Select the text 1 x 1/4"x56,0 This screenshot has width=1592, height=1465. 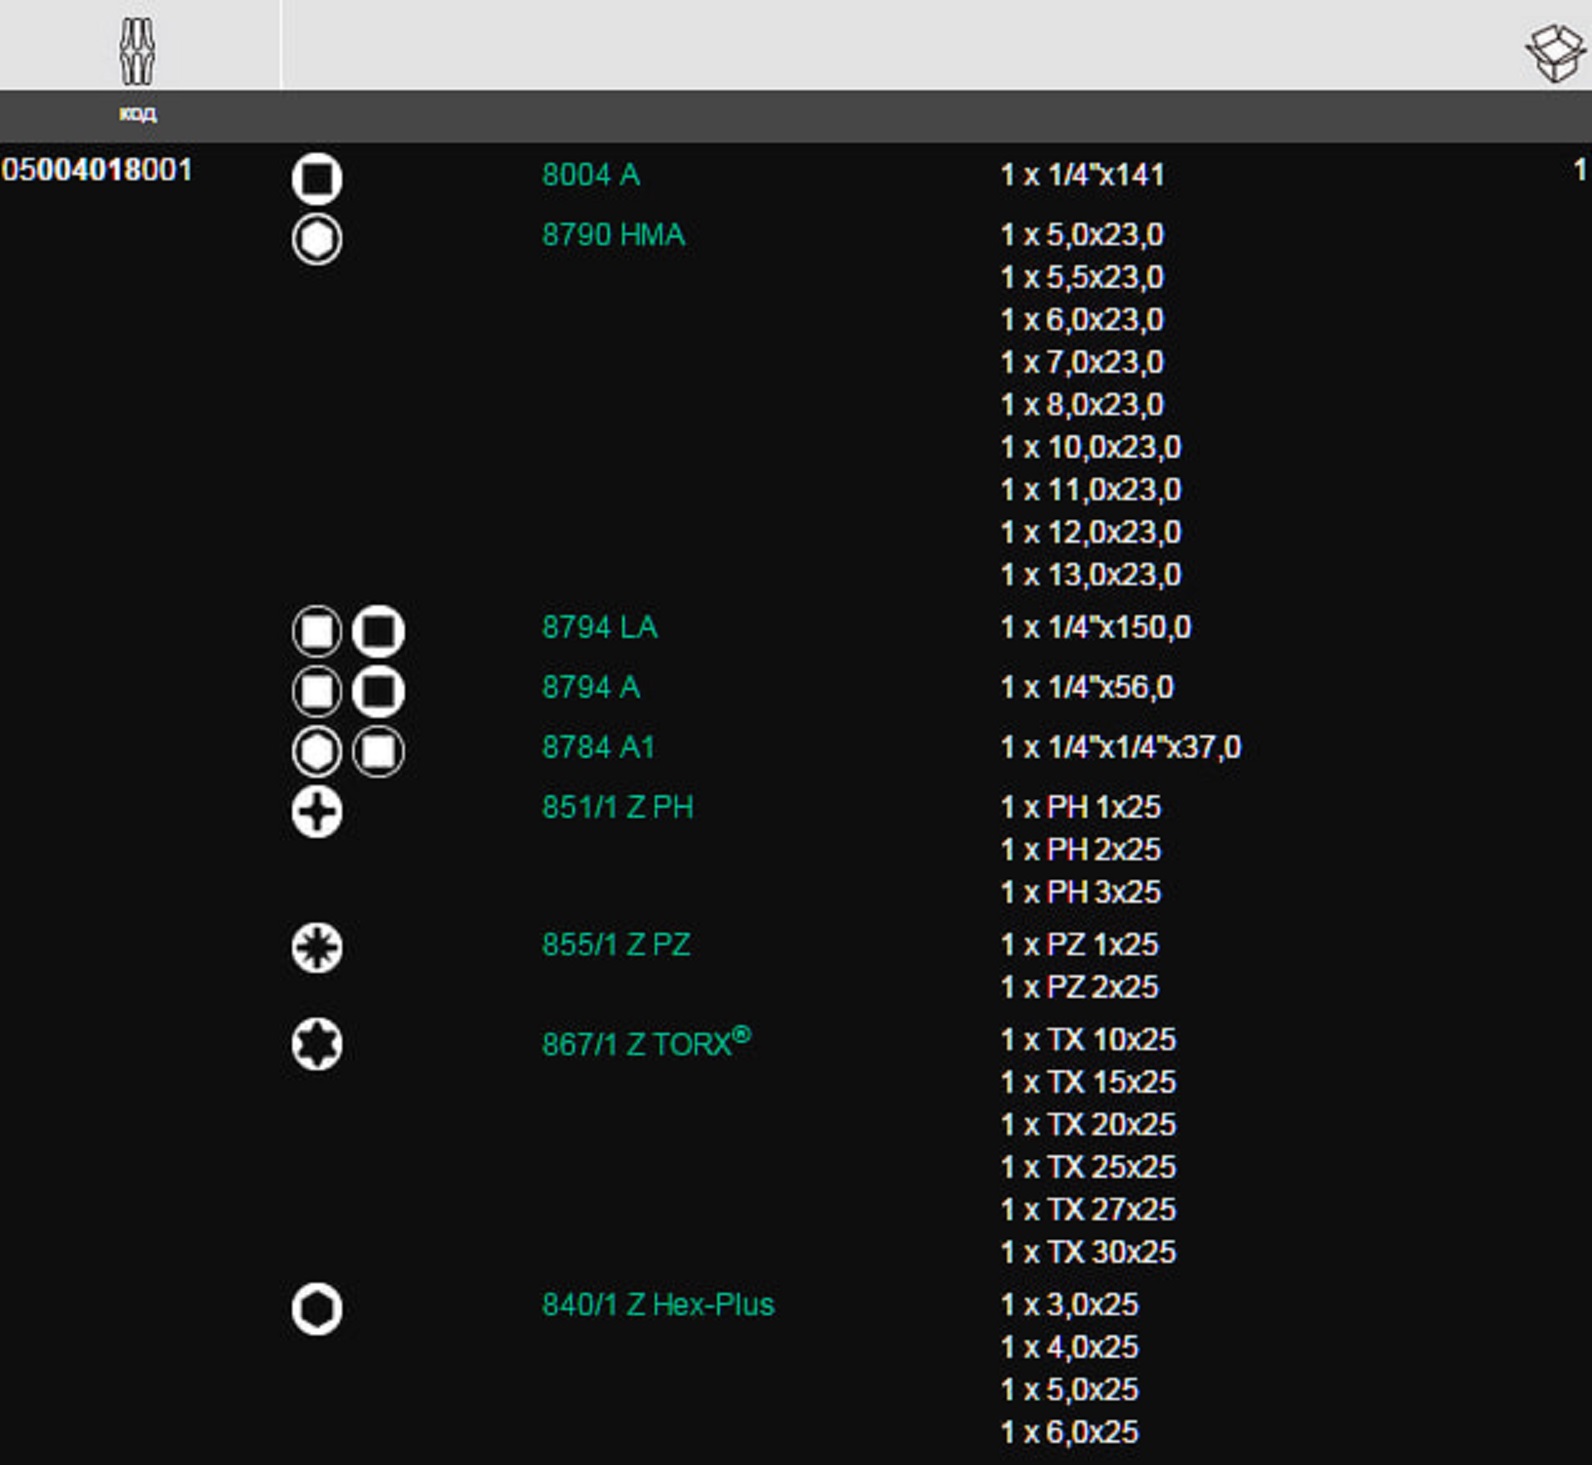1087,687
